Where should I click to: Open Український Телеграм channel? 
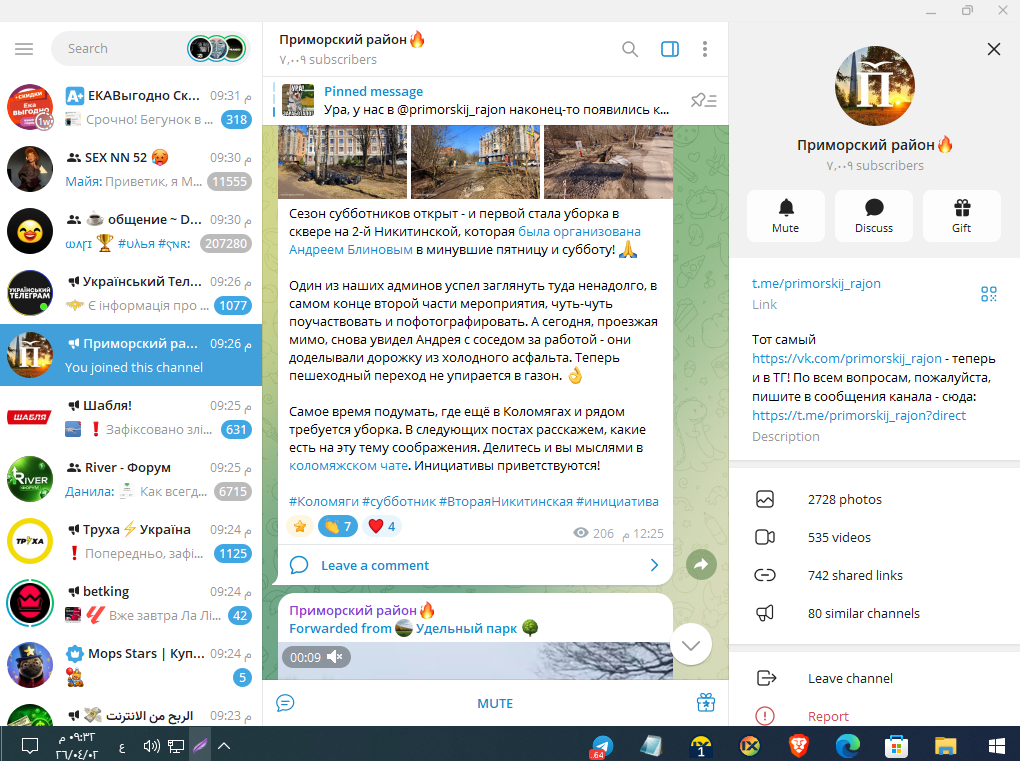click(x=131, y=293)
